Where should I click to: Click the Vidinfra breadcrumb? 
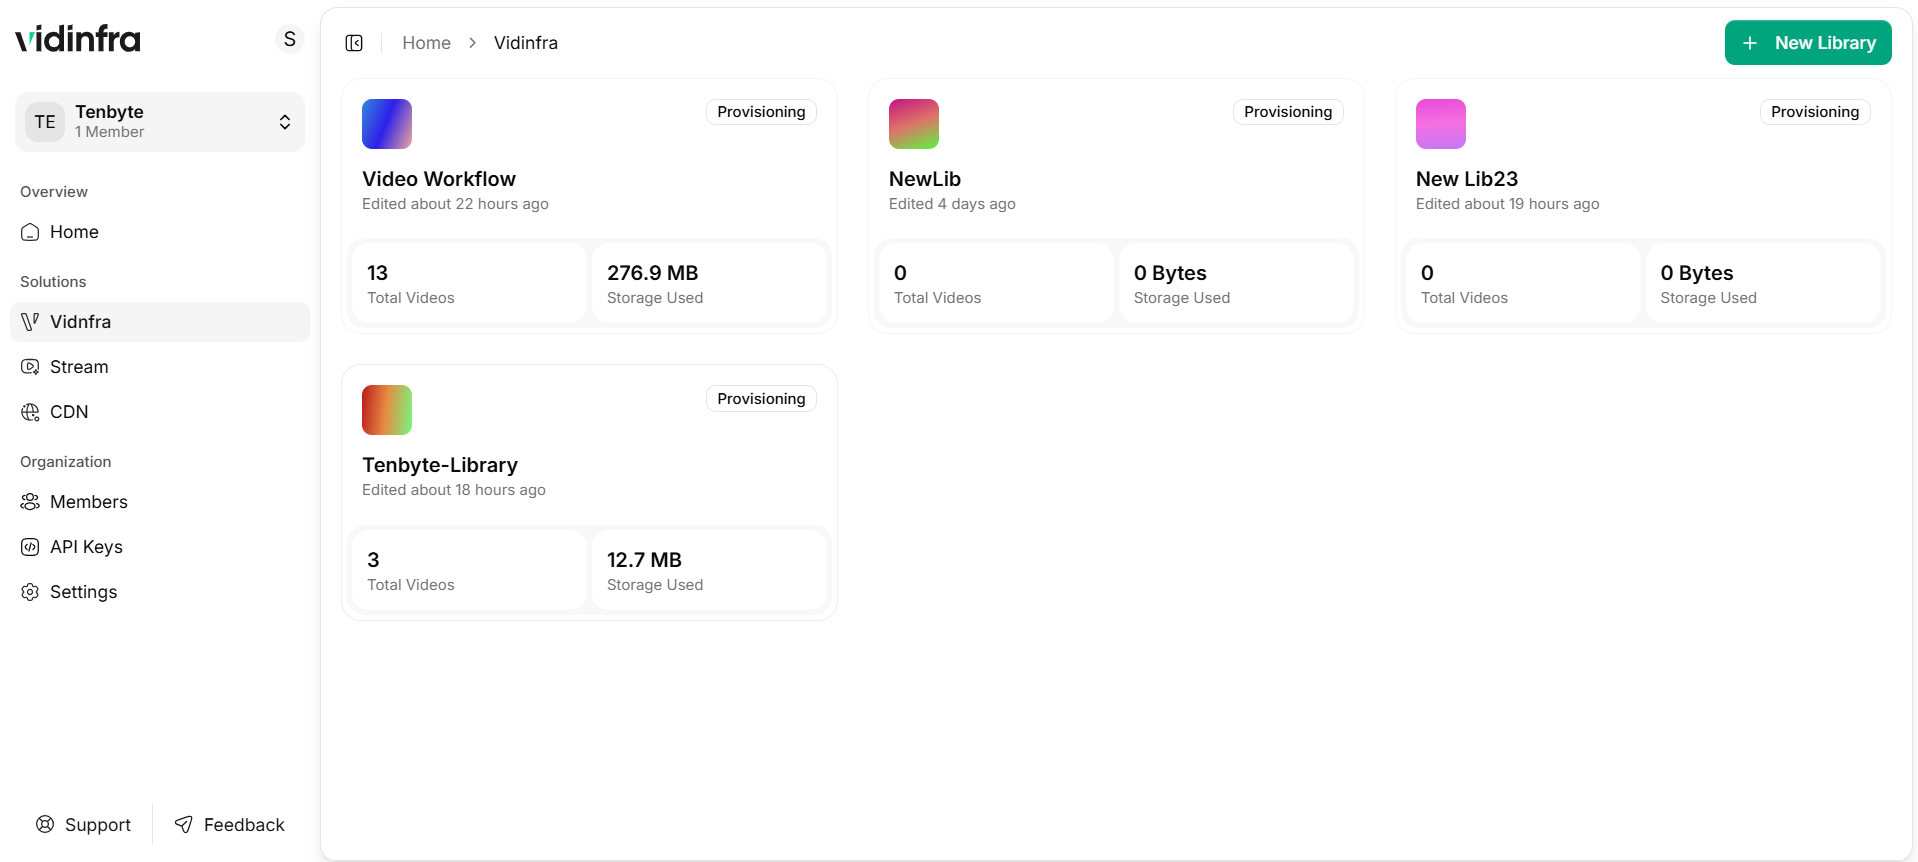tap(526, 43)
